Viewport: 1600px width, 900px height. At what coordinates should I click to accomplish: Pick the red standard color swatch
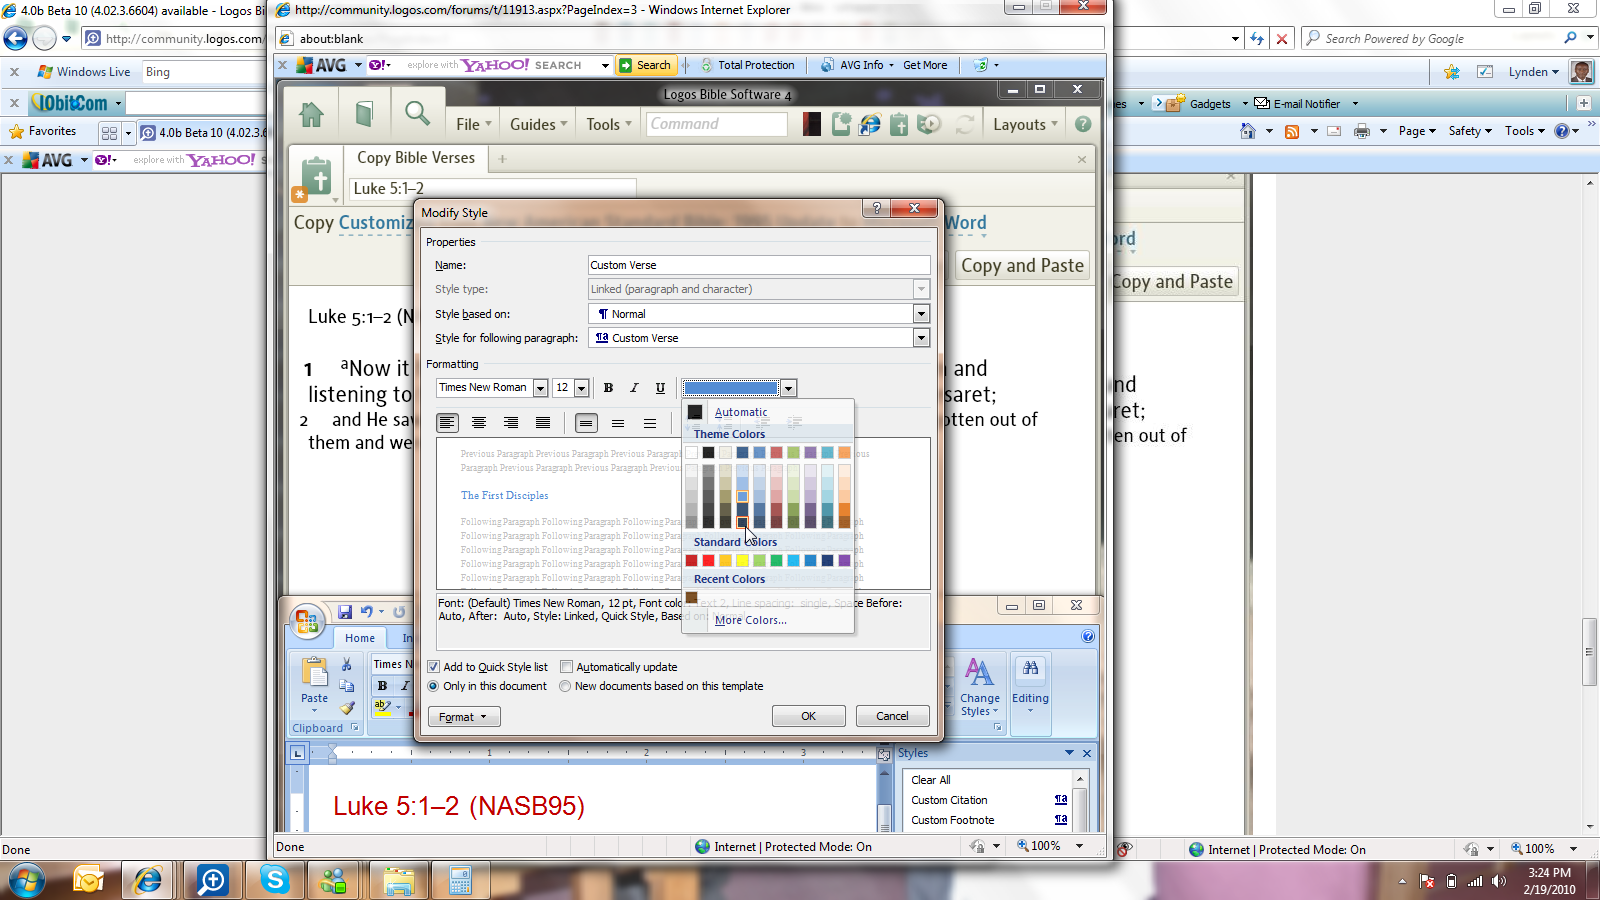(x=708, y=560)
